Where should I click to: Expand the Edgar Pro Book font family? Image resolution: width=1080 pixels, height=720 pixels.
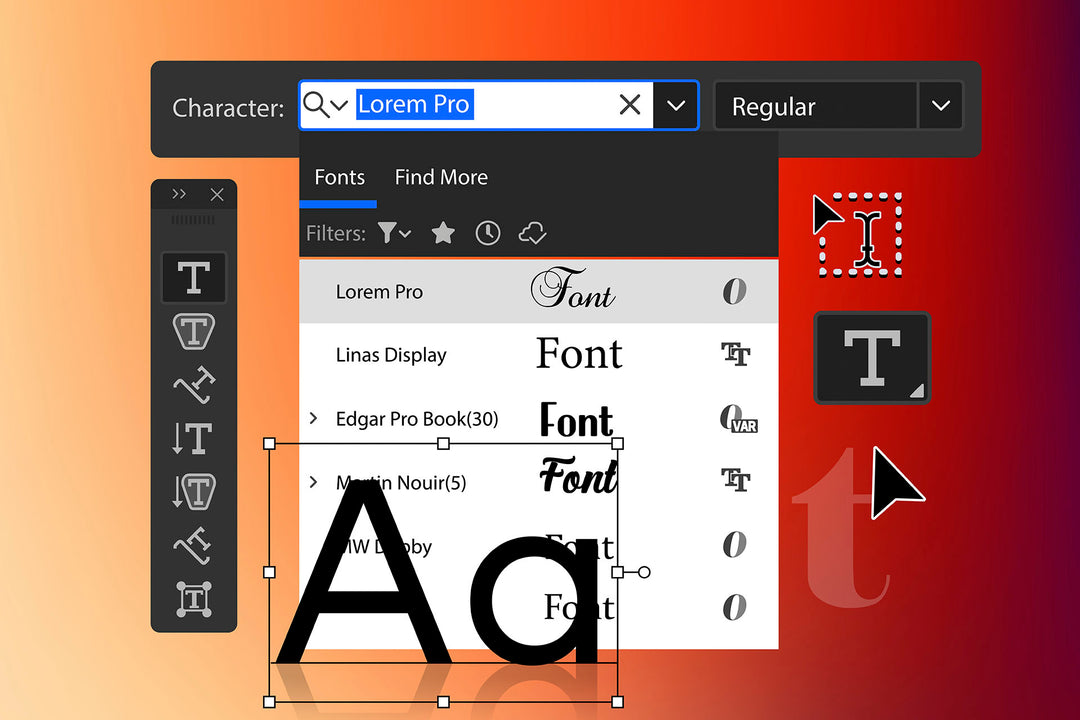[x=314, y=418]
